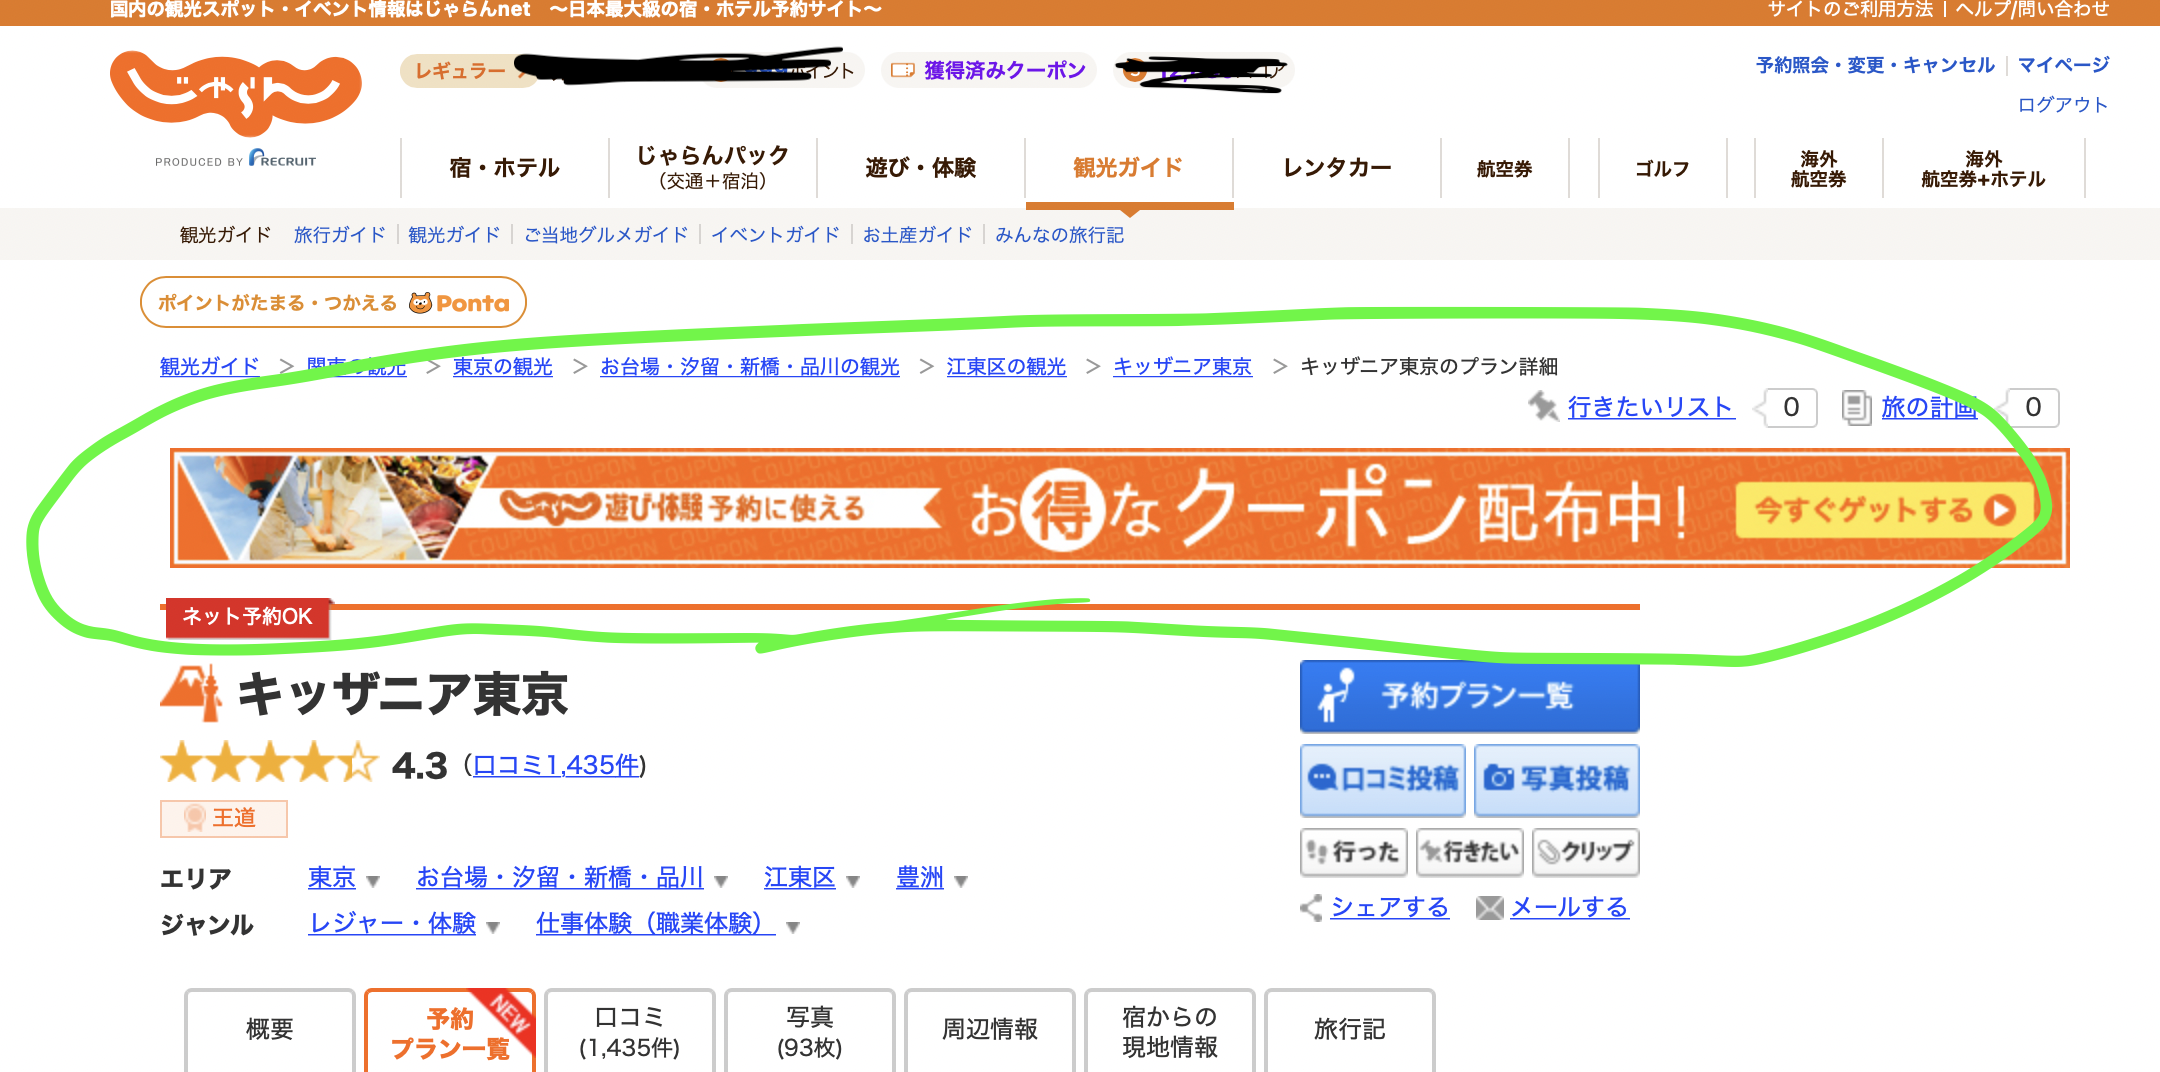Open 予約照会・変更・キャンセル link

point(1875,65)
